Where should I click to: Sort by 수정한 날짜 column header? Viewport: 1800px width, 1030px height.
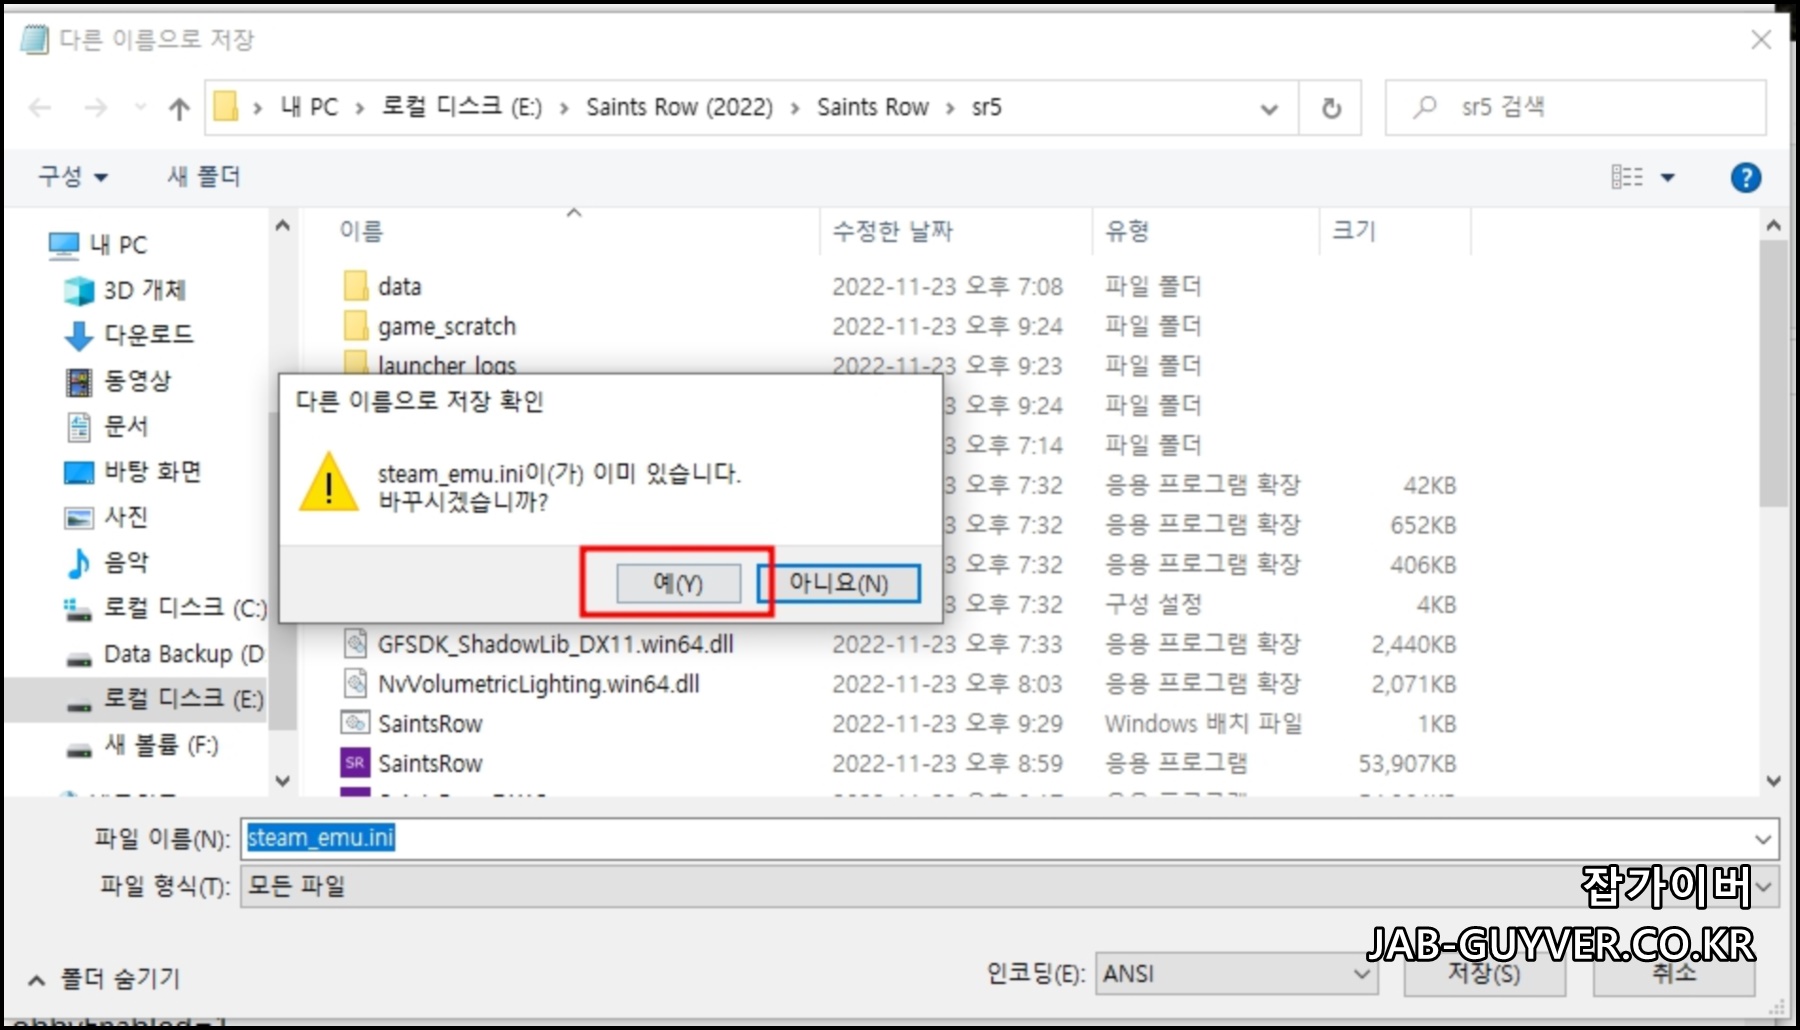click(x=892, y=232)
